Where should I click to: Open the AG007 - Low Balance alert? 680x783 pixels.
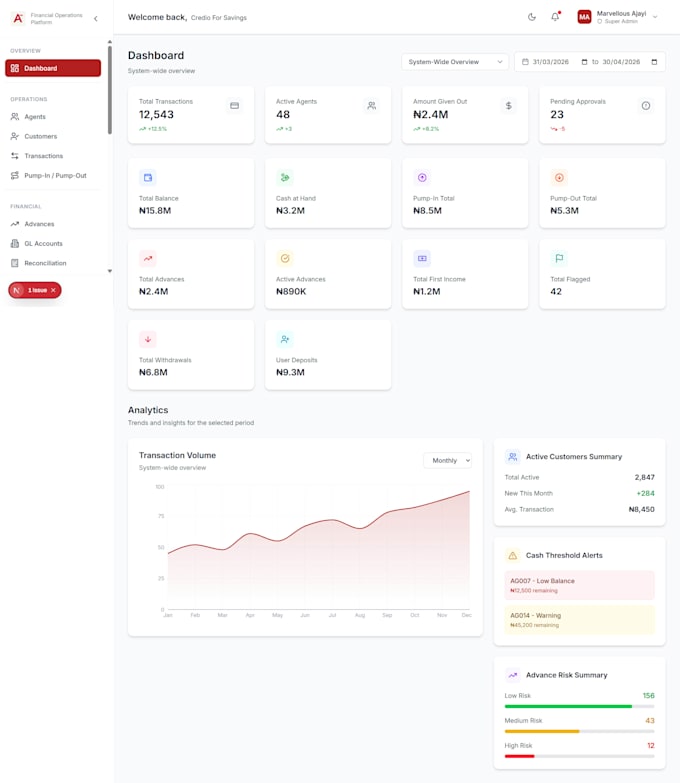coord(580,585)
